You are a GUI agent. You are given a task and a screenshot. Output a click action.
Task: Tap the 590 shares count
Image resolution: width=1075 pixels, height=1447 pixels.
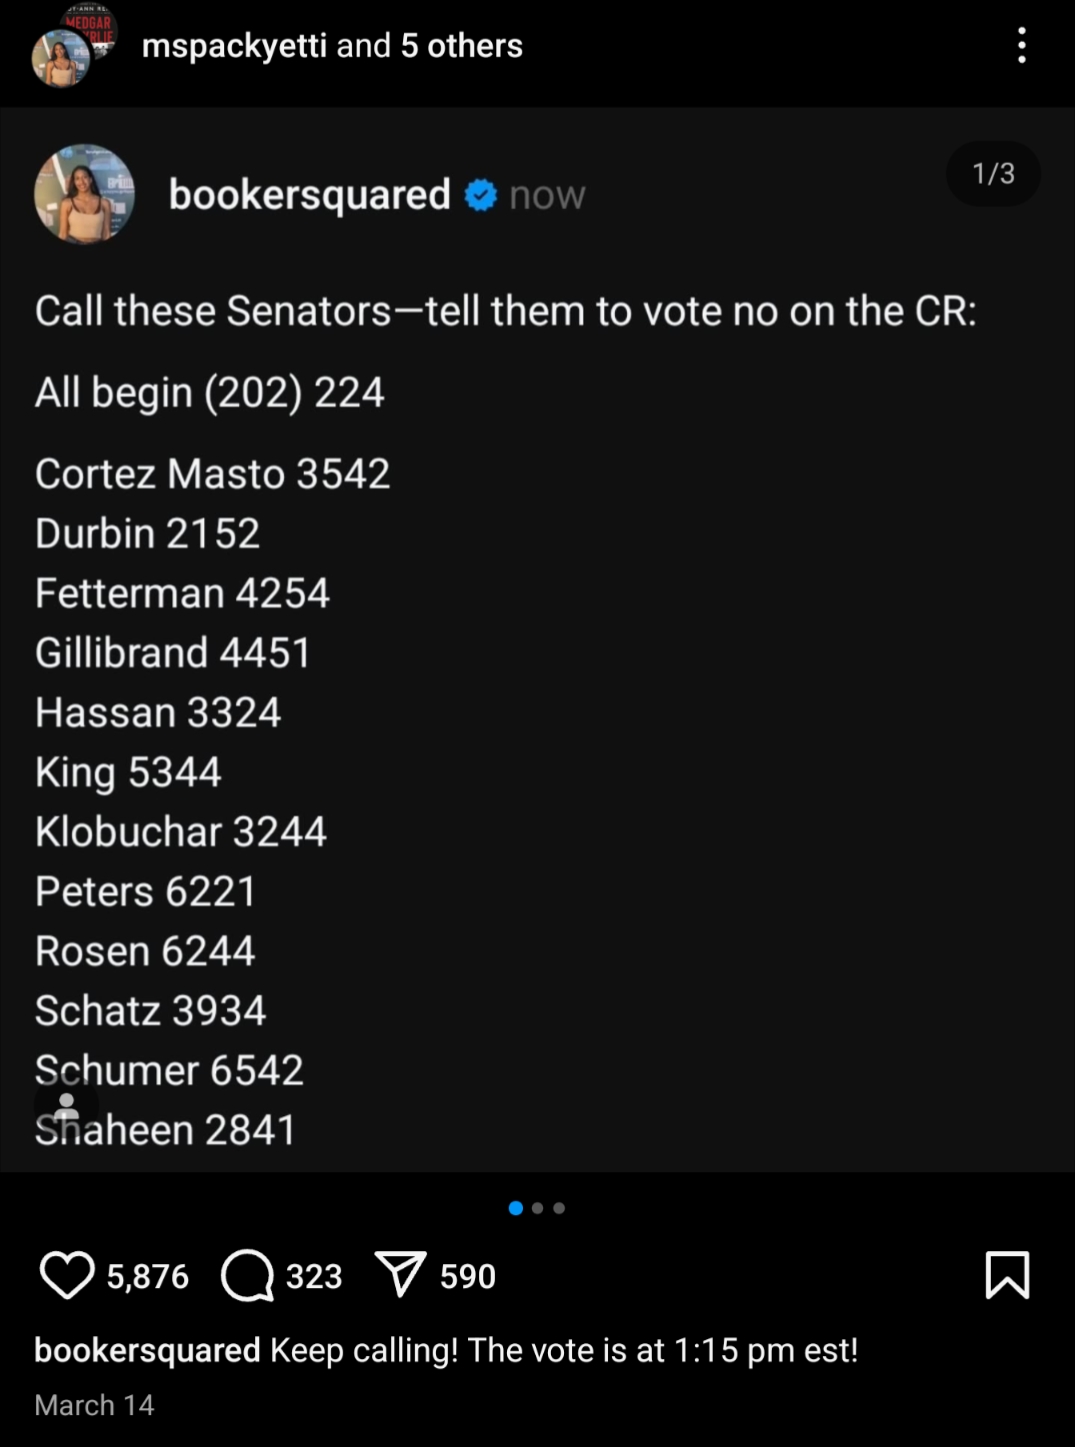pyautogui.click(x=468, y=1277)
